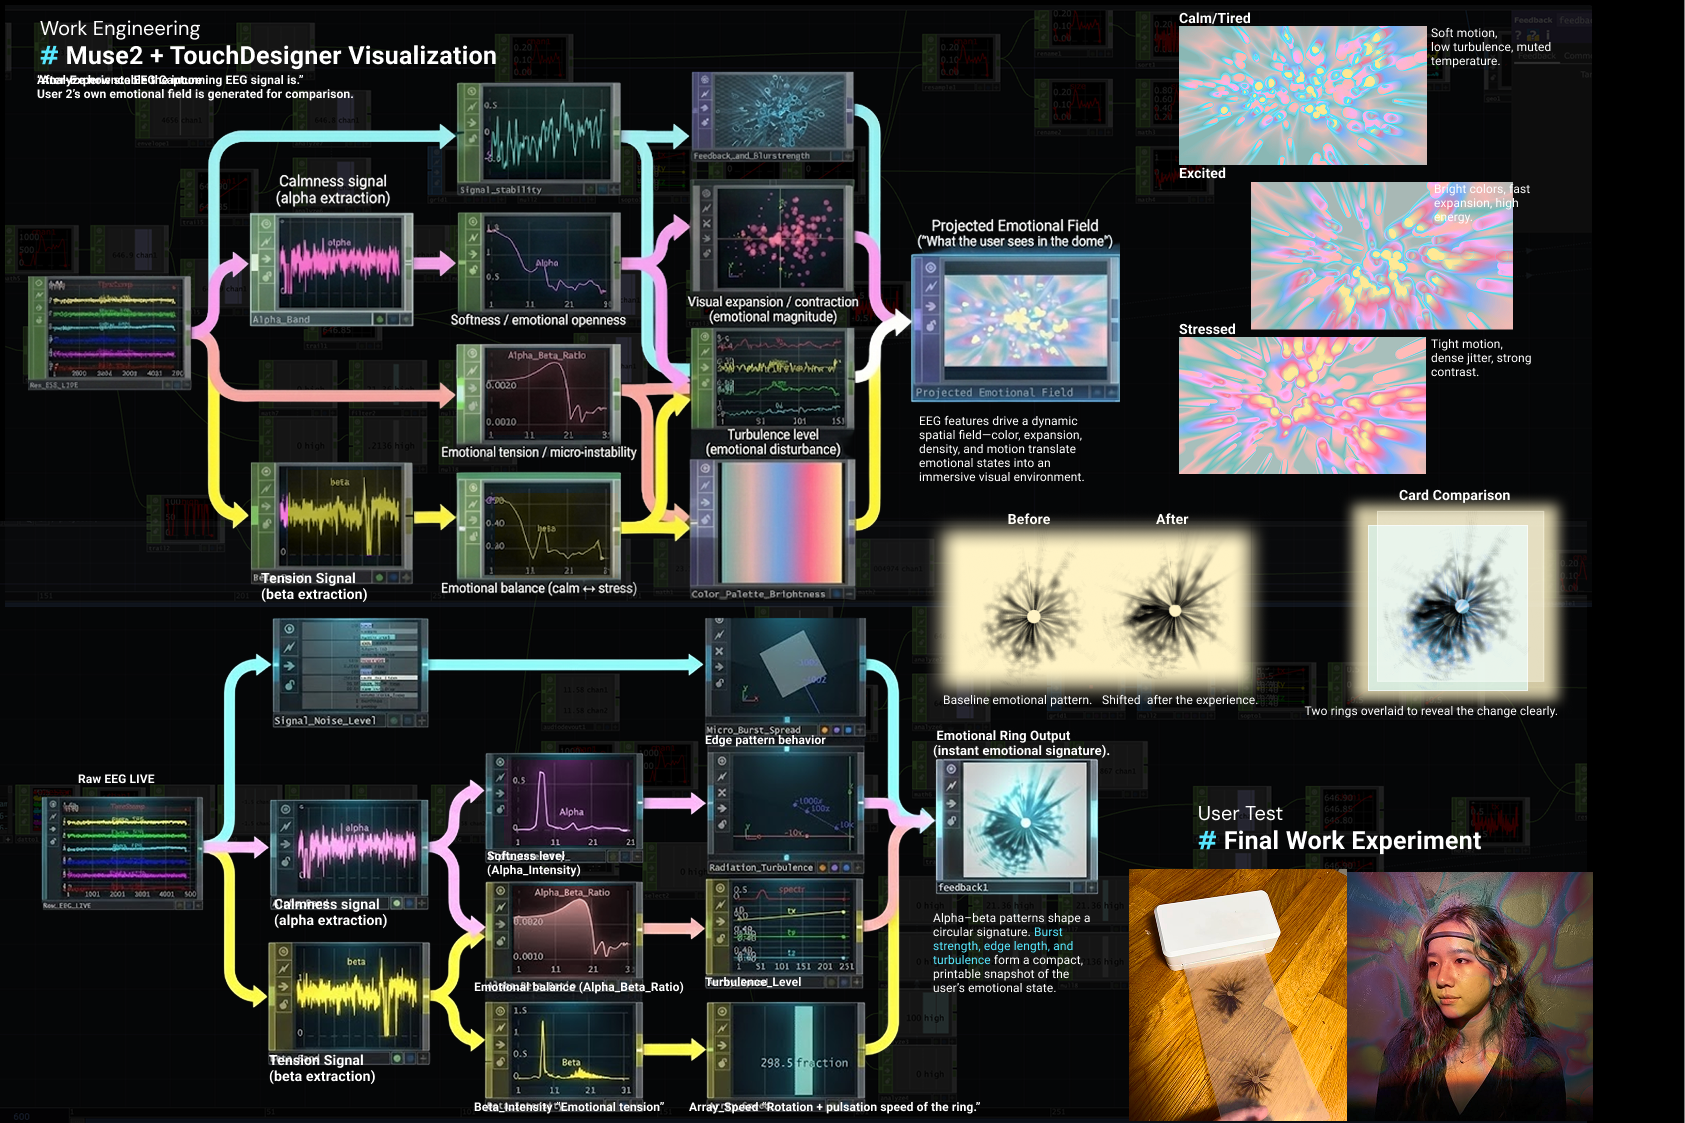Image resolution: width=1685 pixels, height=1123 pixels.
Task: Toggle lock flag on Color_Palette_Brightness node
Action: click(x=705, y=519)
